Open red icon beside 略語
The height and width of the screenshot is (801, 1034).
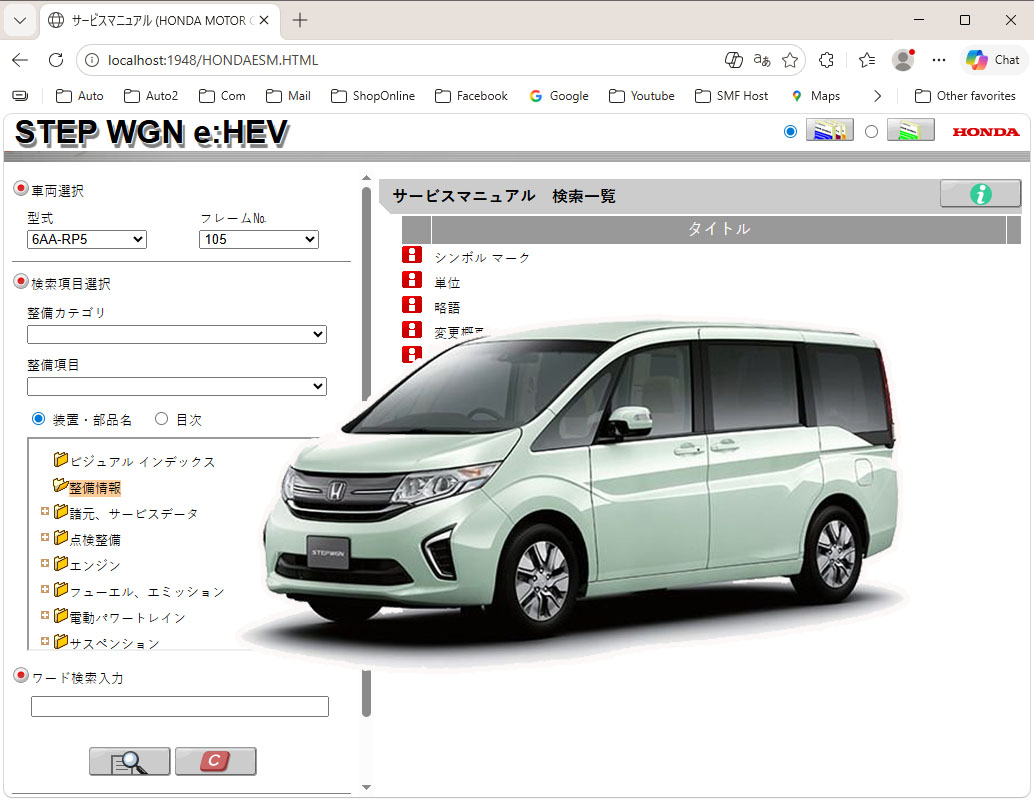click(412, 305)
